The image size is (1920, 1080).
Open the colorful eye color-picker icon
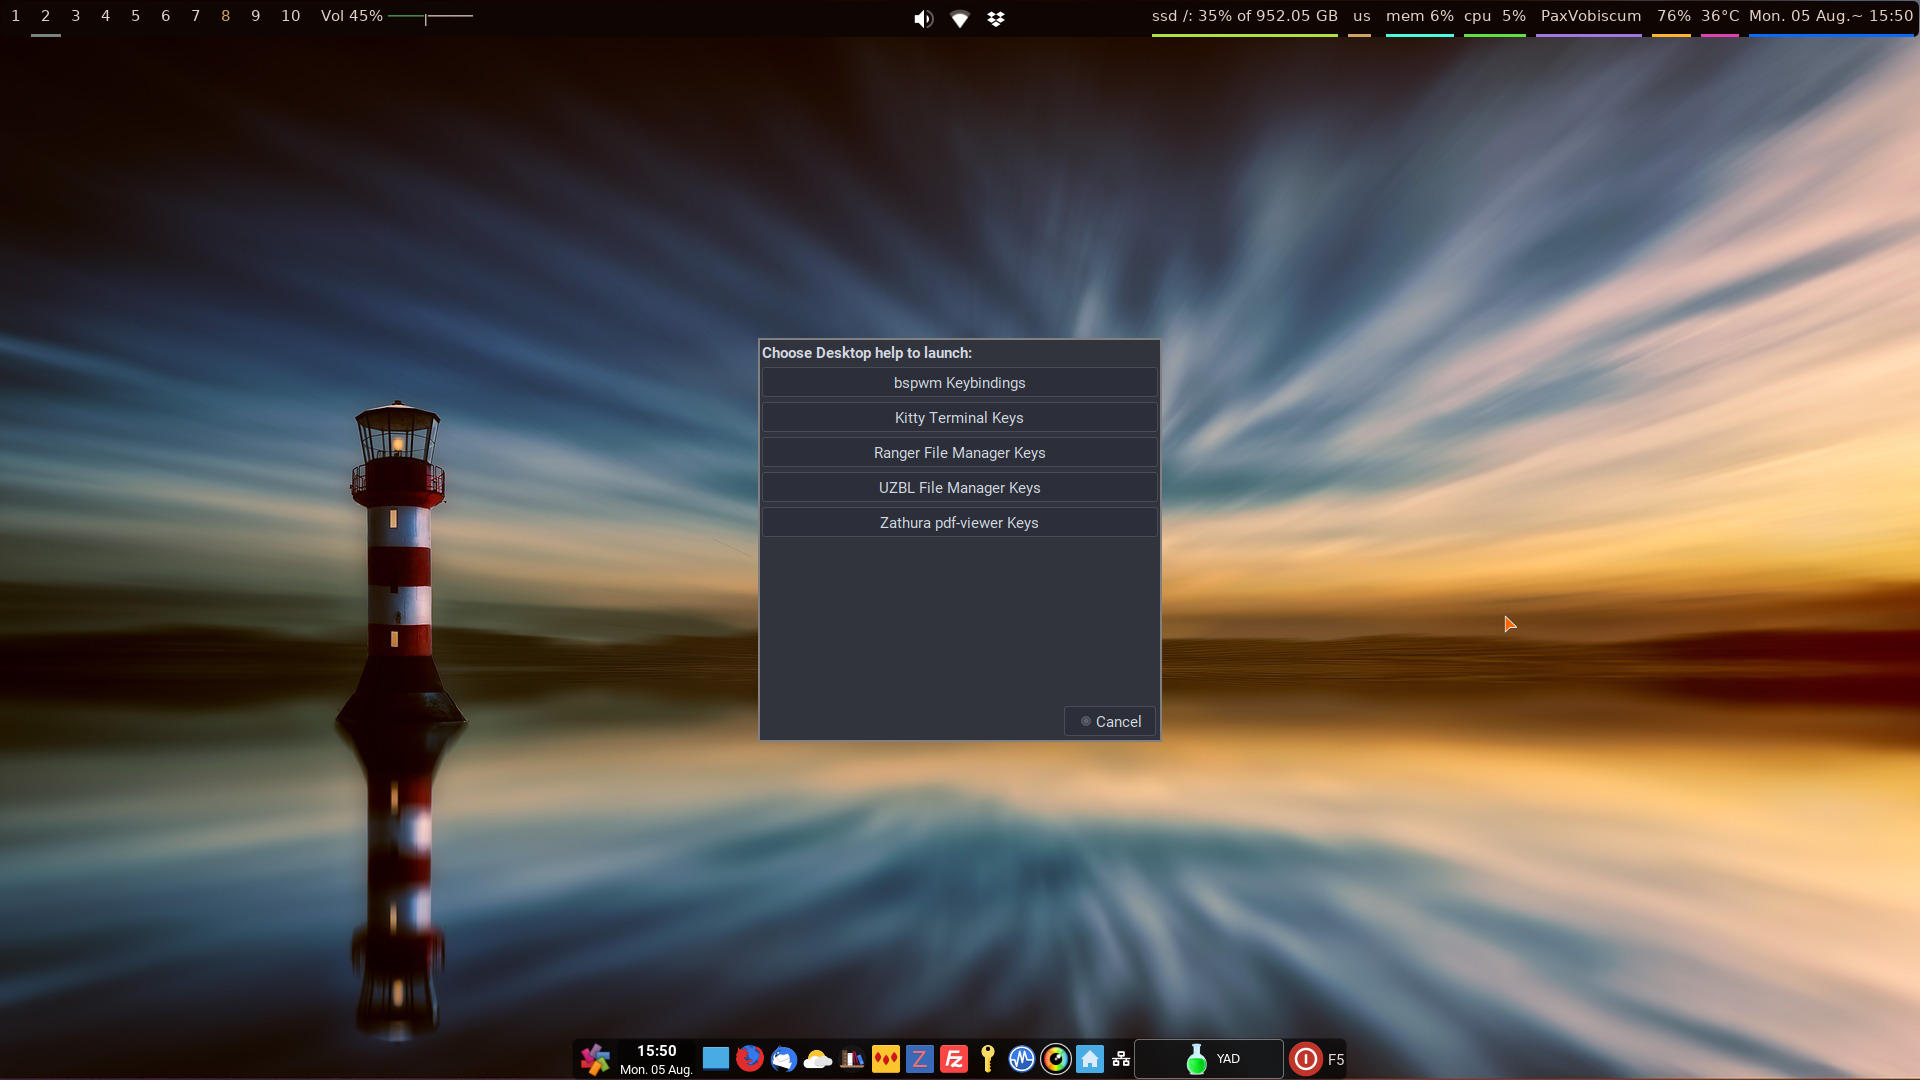click(1056, 1059)
